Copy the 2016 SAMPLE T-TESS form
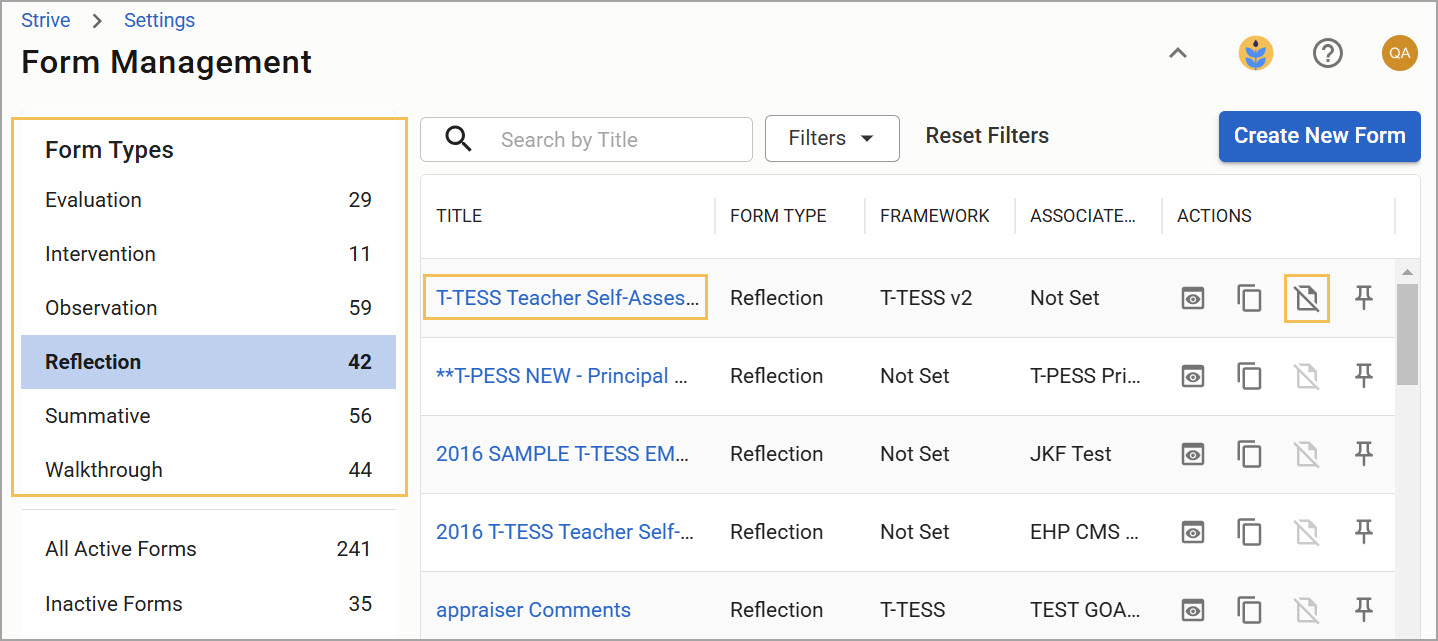1438x641 pixels. point(1249,454)
